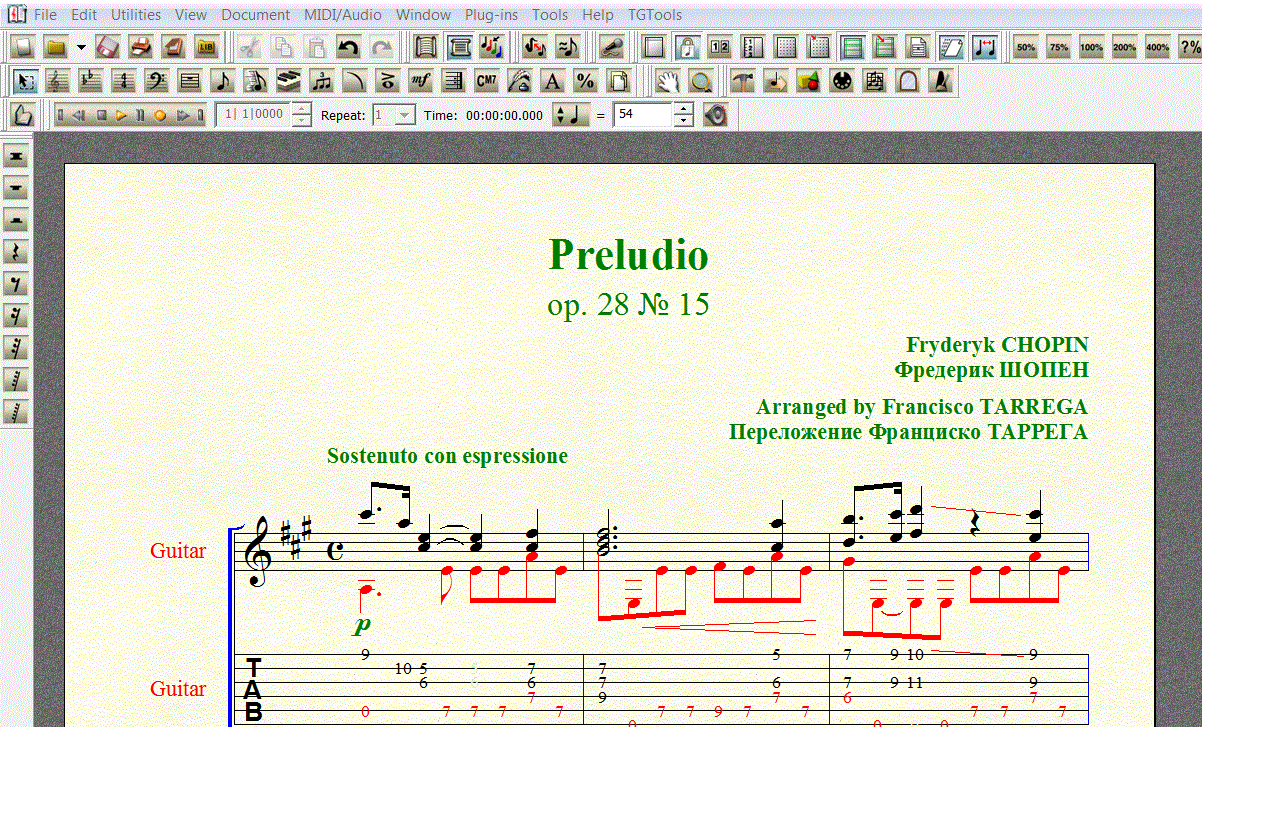Undo the last action
1274x817 pixels.
pyautogui.click(x=348, y=47)
